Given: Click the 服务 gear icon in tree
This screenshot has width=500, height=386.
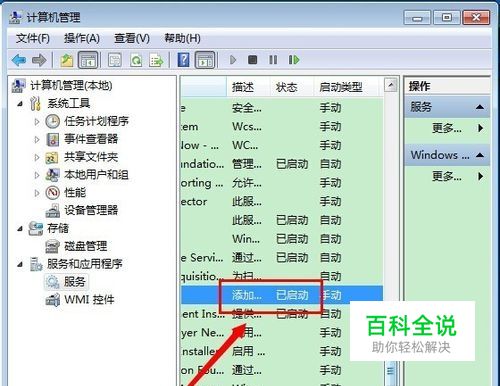Looking at the screenshot, I should (52, 282).
